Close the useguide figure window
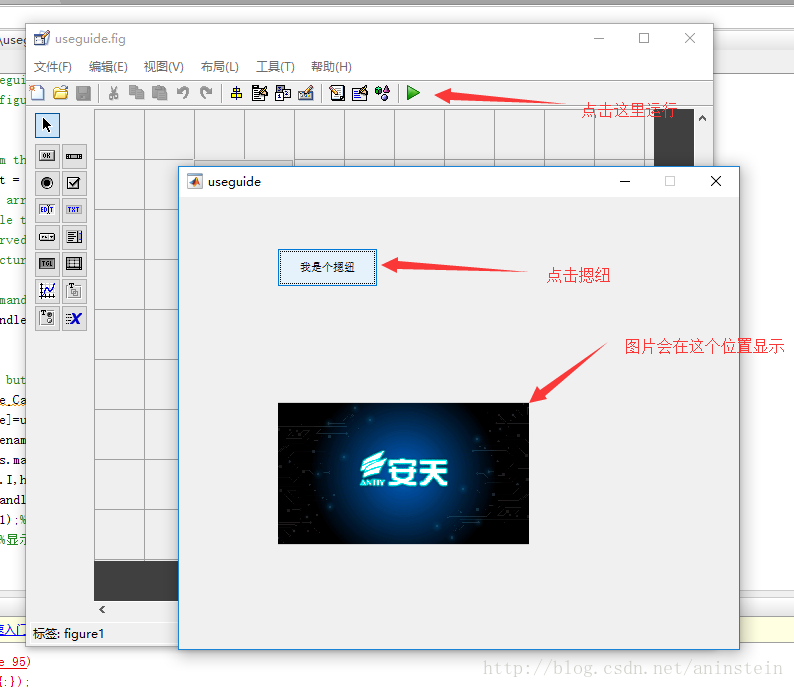This screenshot has width=794, height=688. click(x=716, y=181)
